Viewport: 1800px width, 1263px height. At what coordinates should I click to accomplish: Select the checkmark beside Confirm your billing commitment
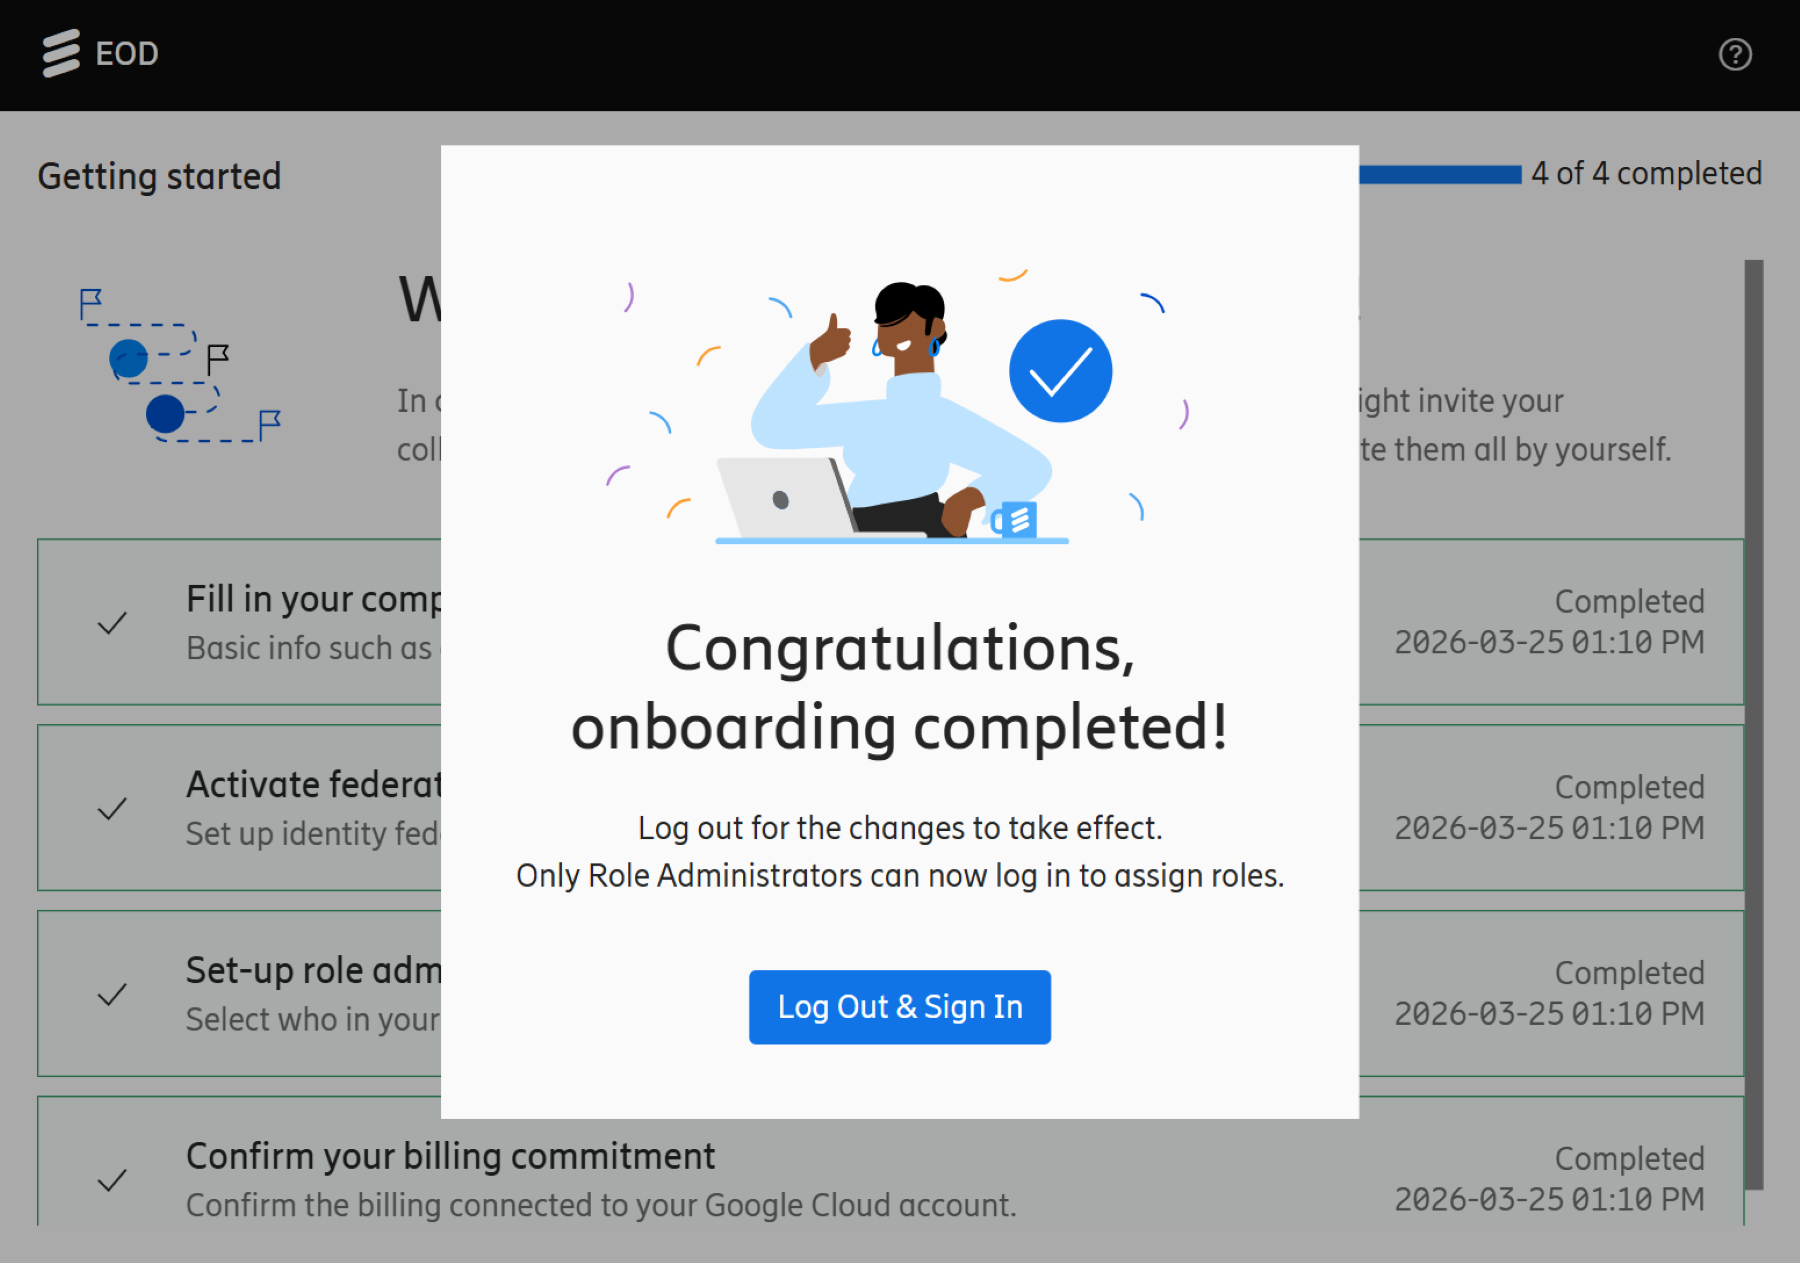tap(112, 1183)
